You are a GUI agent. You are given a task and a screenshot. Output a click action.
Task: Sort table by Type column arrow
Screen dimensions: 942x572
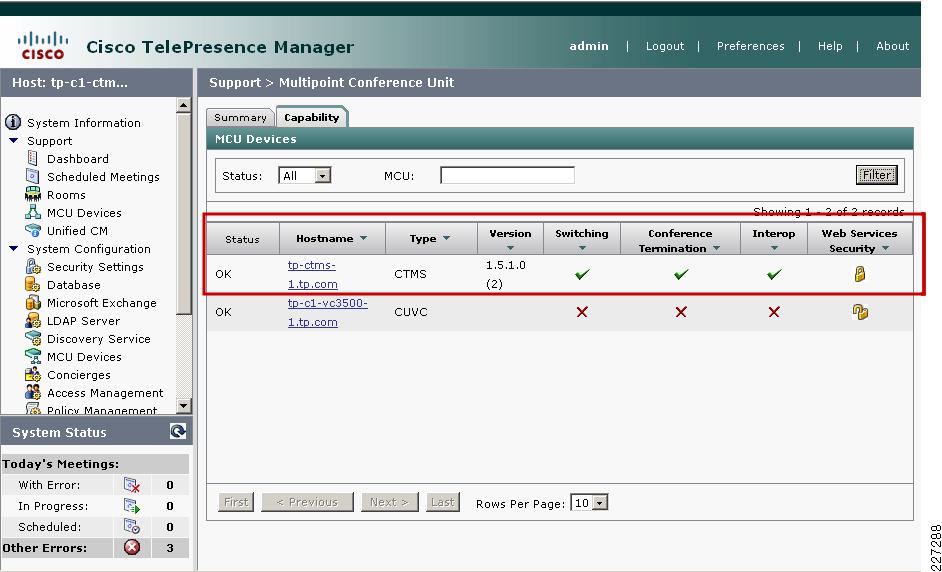coord(446,239)
